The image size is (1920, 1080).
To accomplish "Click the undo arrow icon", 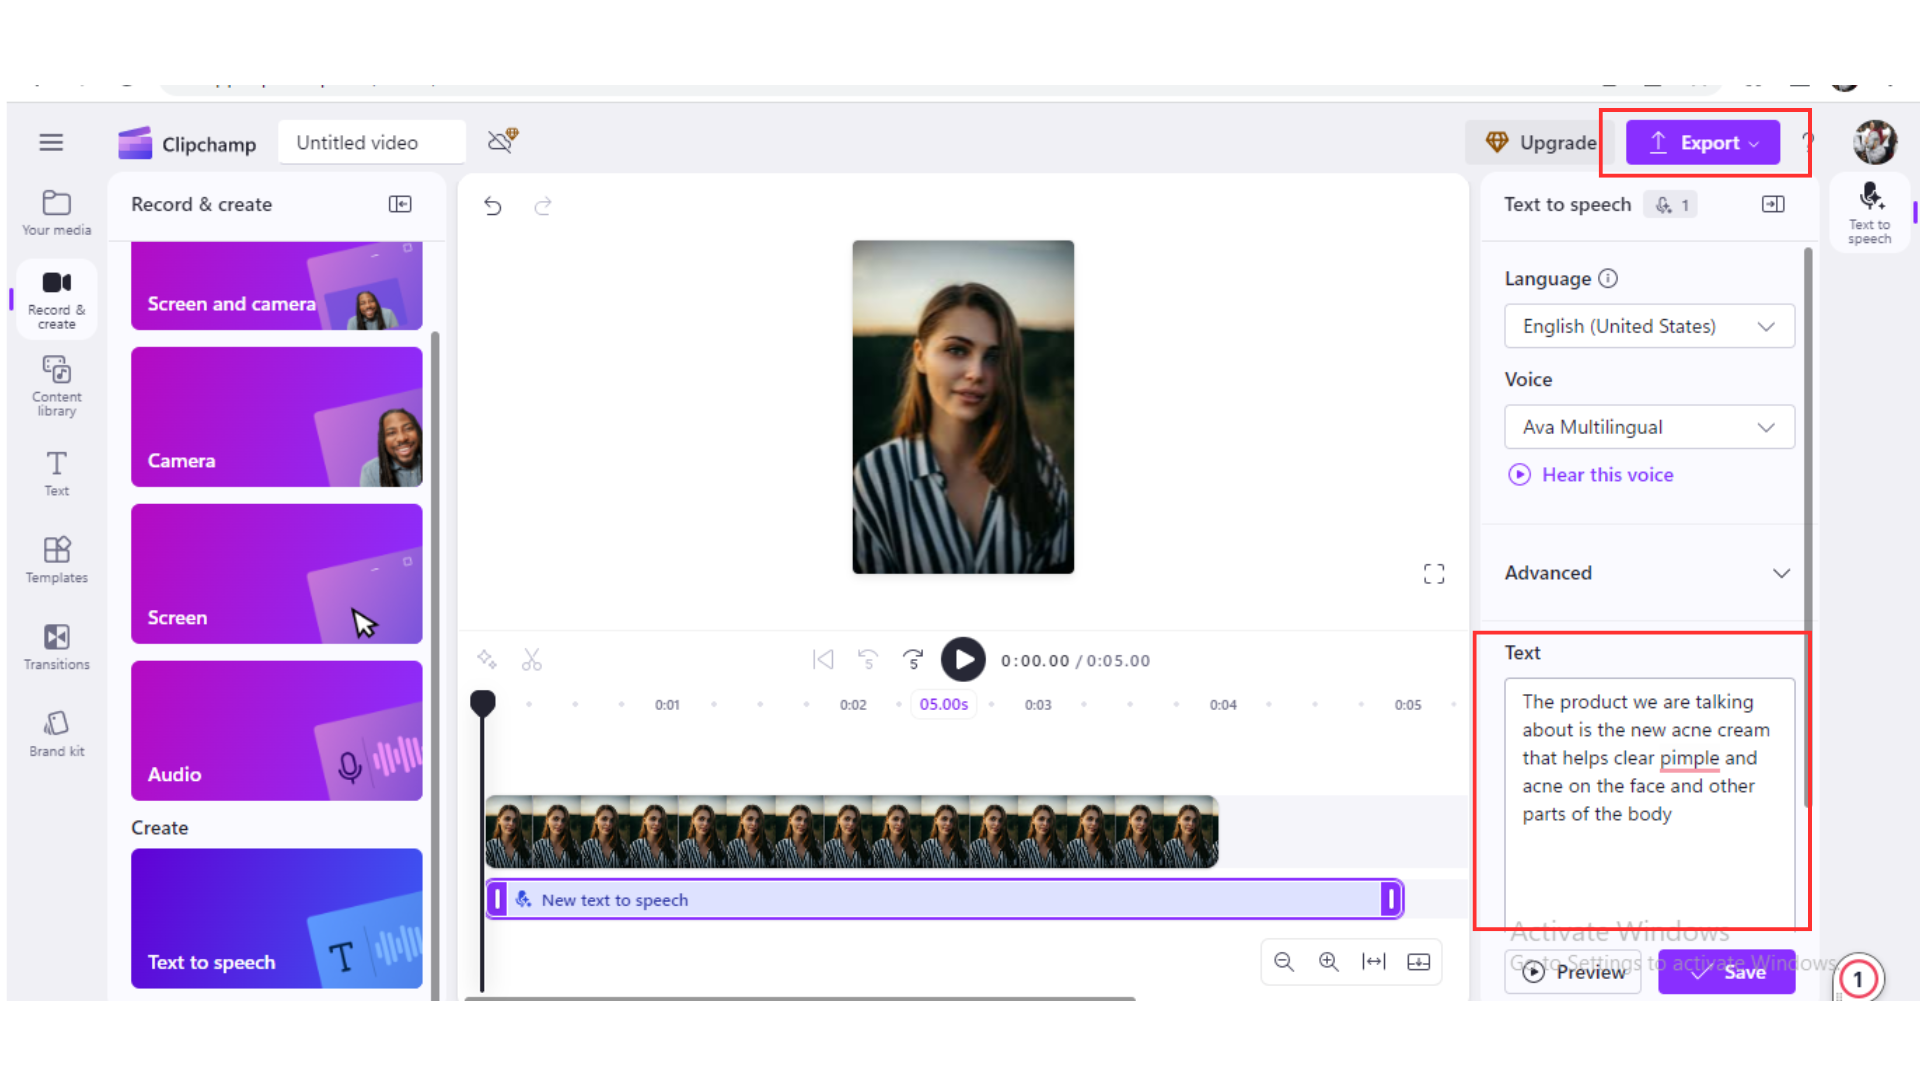I will pyautogui.click(x=492, y=206).
